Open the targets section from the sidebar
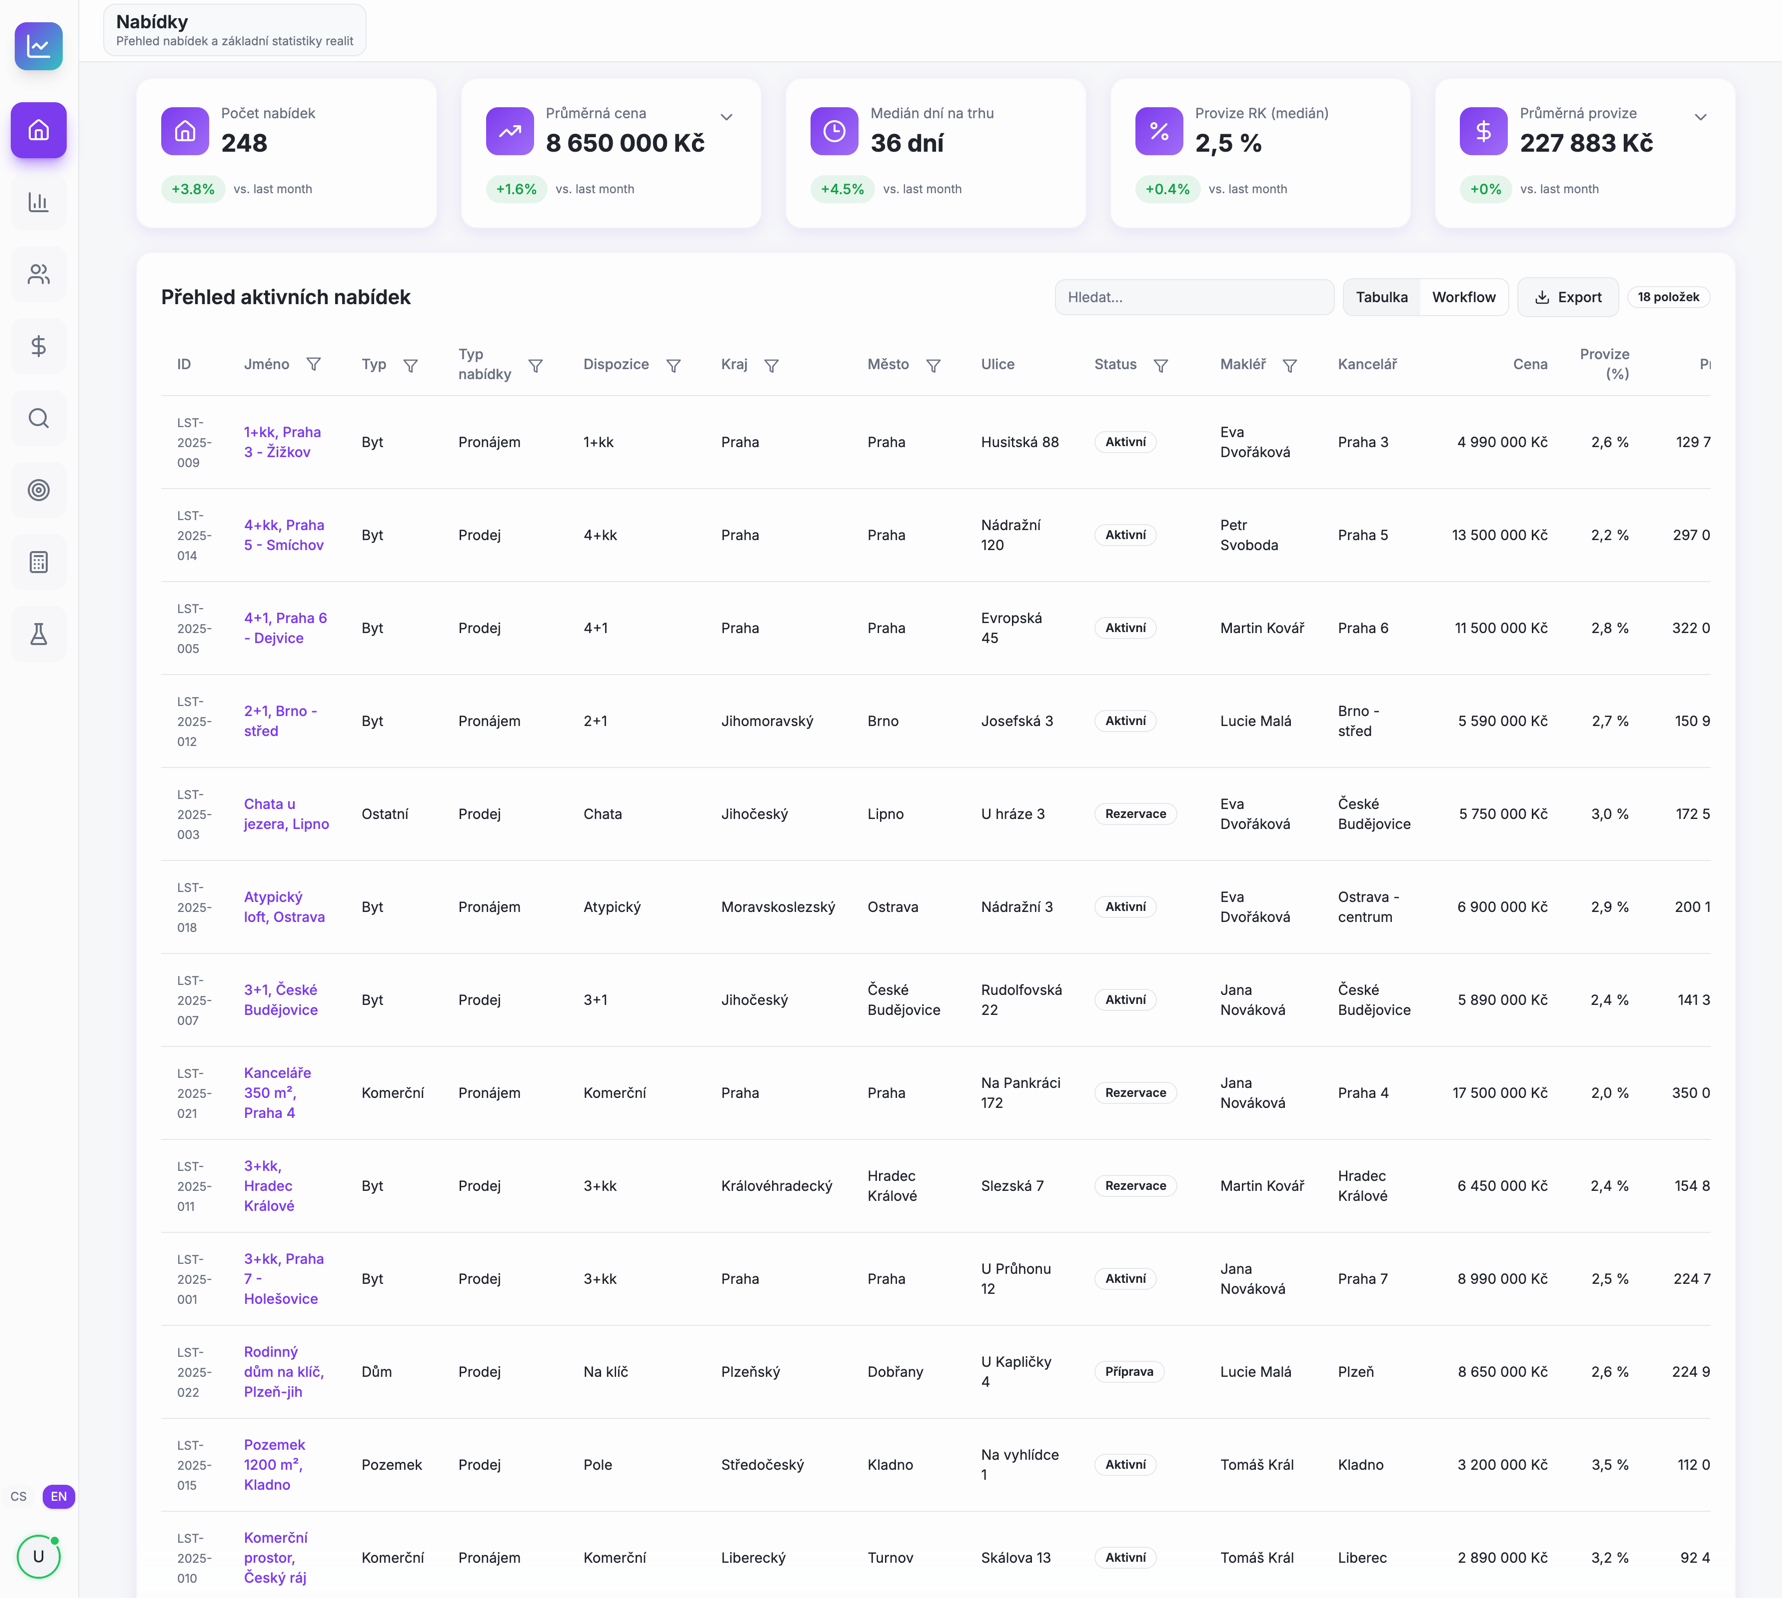1782x1598 pixels. (38, 490)
